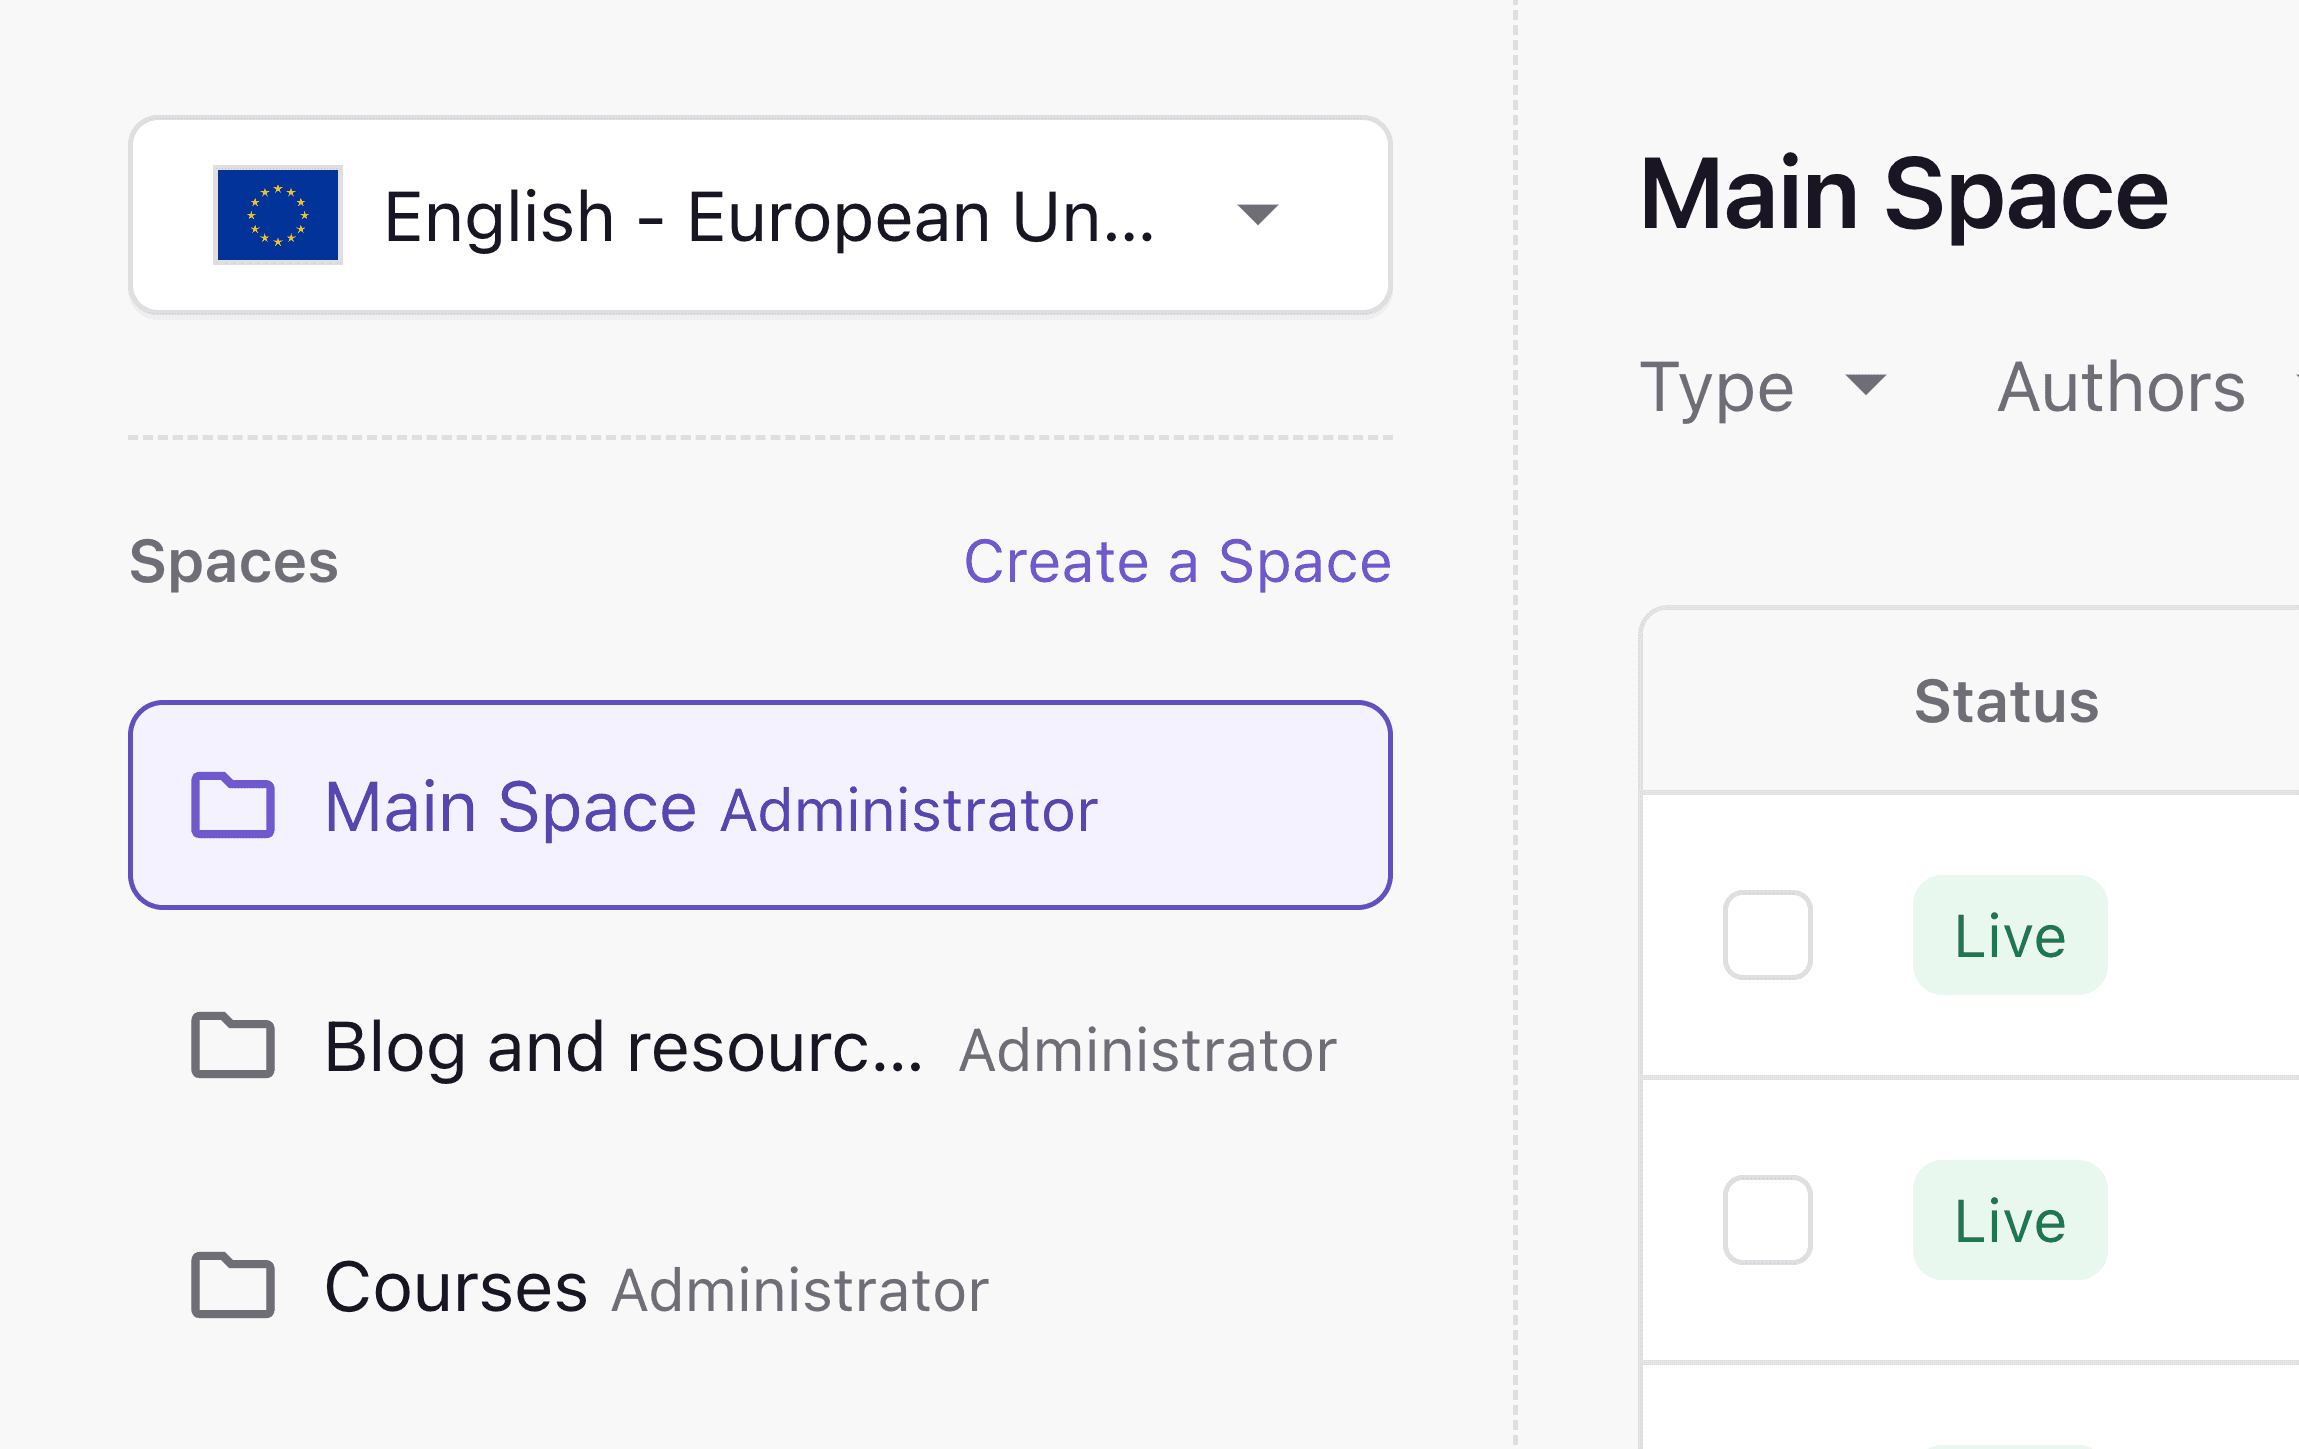The height and width of the screenshot is (1449, 2299).
Task: Click the Status column header
Action: click(x=2006, y=700)
